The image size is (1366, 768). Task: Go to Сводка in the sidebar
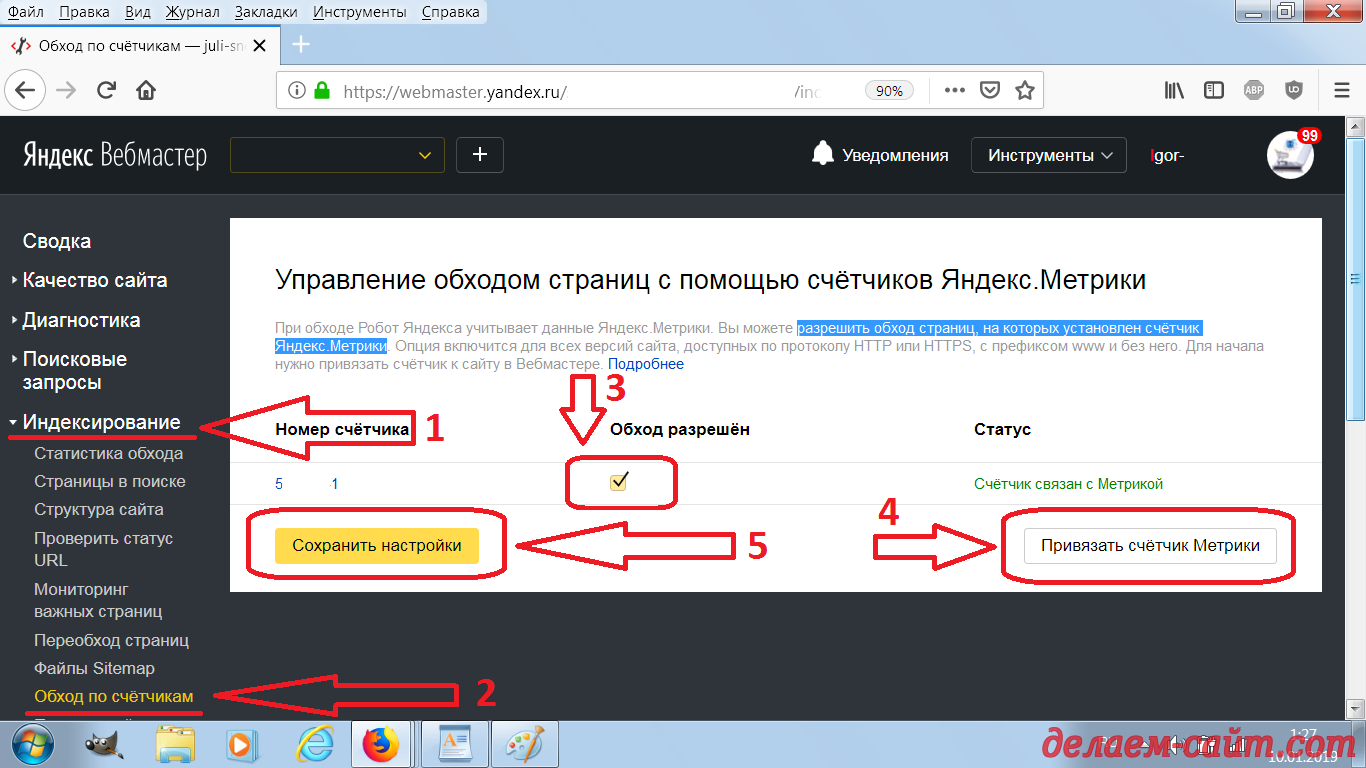[x=57, y=241]
